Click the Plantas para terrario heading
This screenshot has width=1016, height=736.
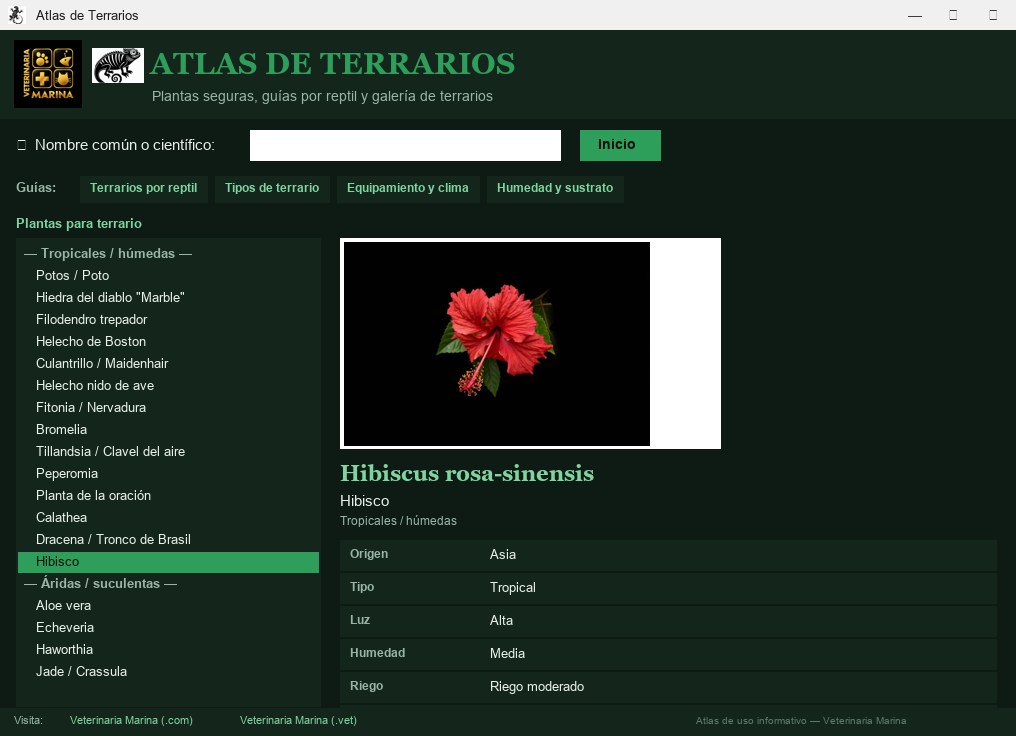pos(79,224)
